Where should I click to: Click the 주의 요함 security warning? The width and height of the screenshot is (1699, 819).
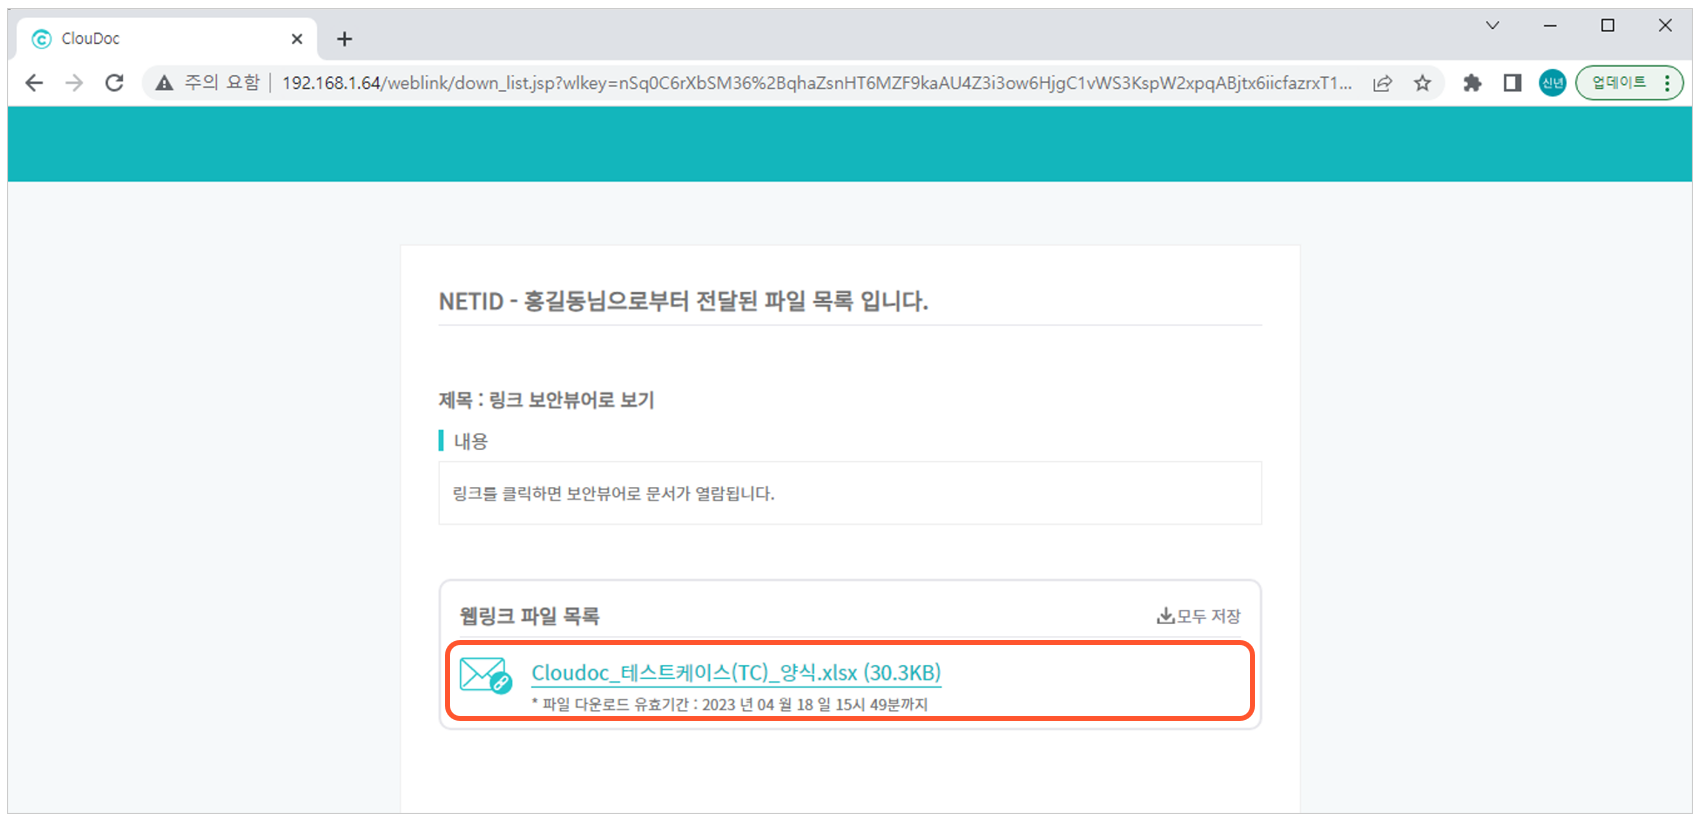tap(208, 83)
